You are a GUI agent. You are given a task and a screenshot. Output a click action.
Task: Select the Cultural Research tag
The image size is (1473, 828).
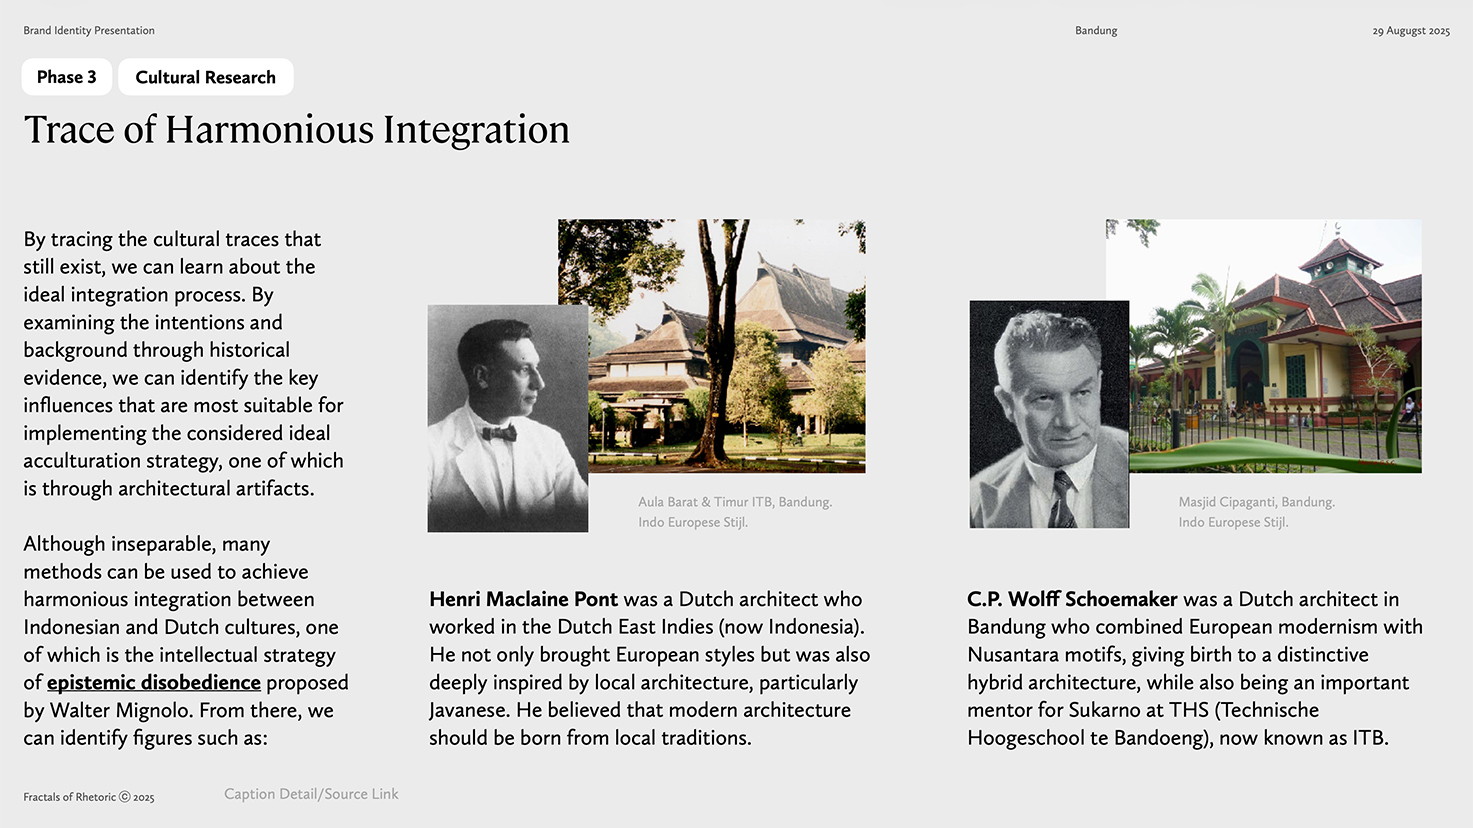coord(205,77)
